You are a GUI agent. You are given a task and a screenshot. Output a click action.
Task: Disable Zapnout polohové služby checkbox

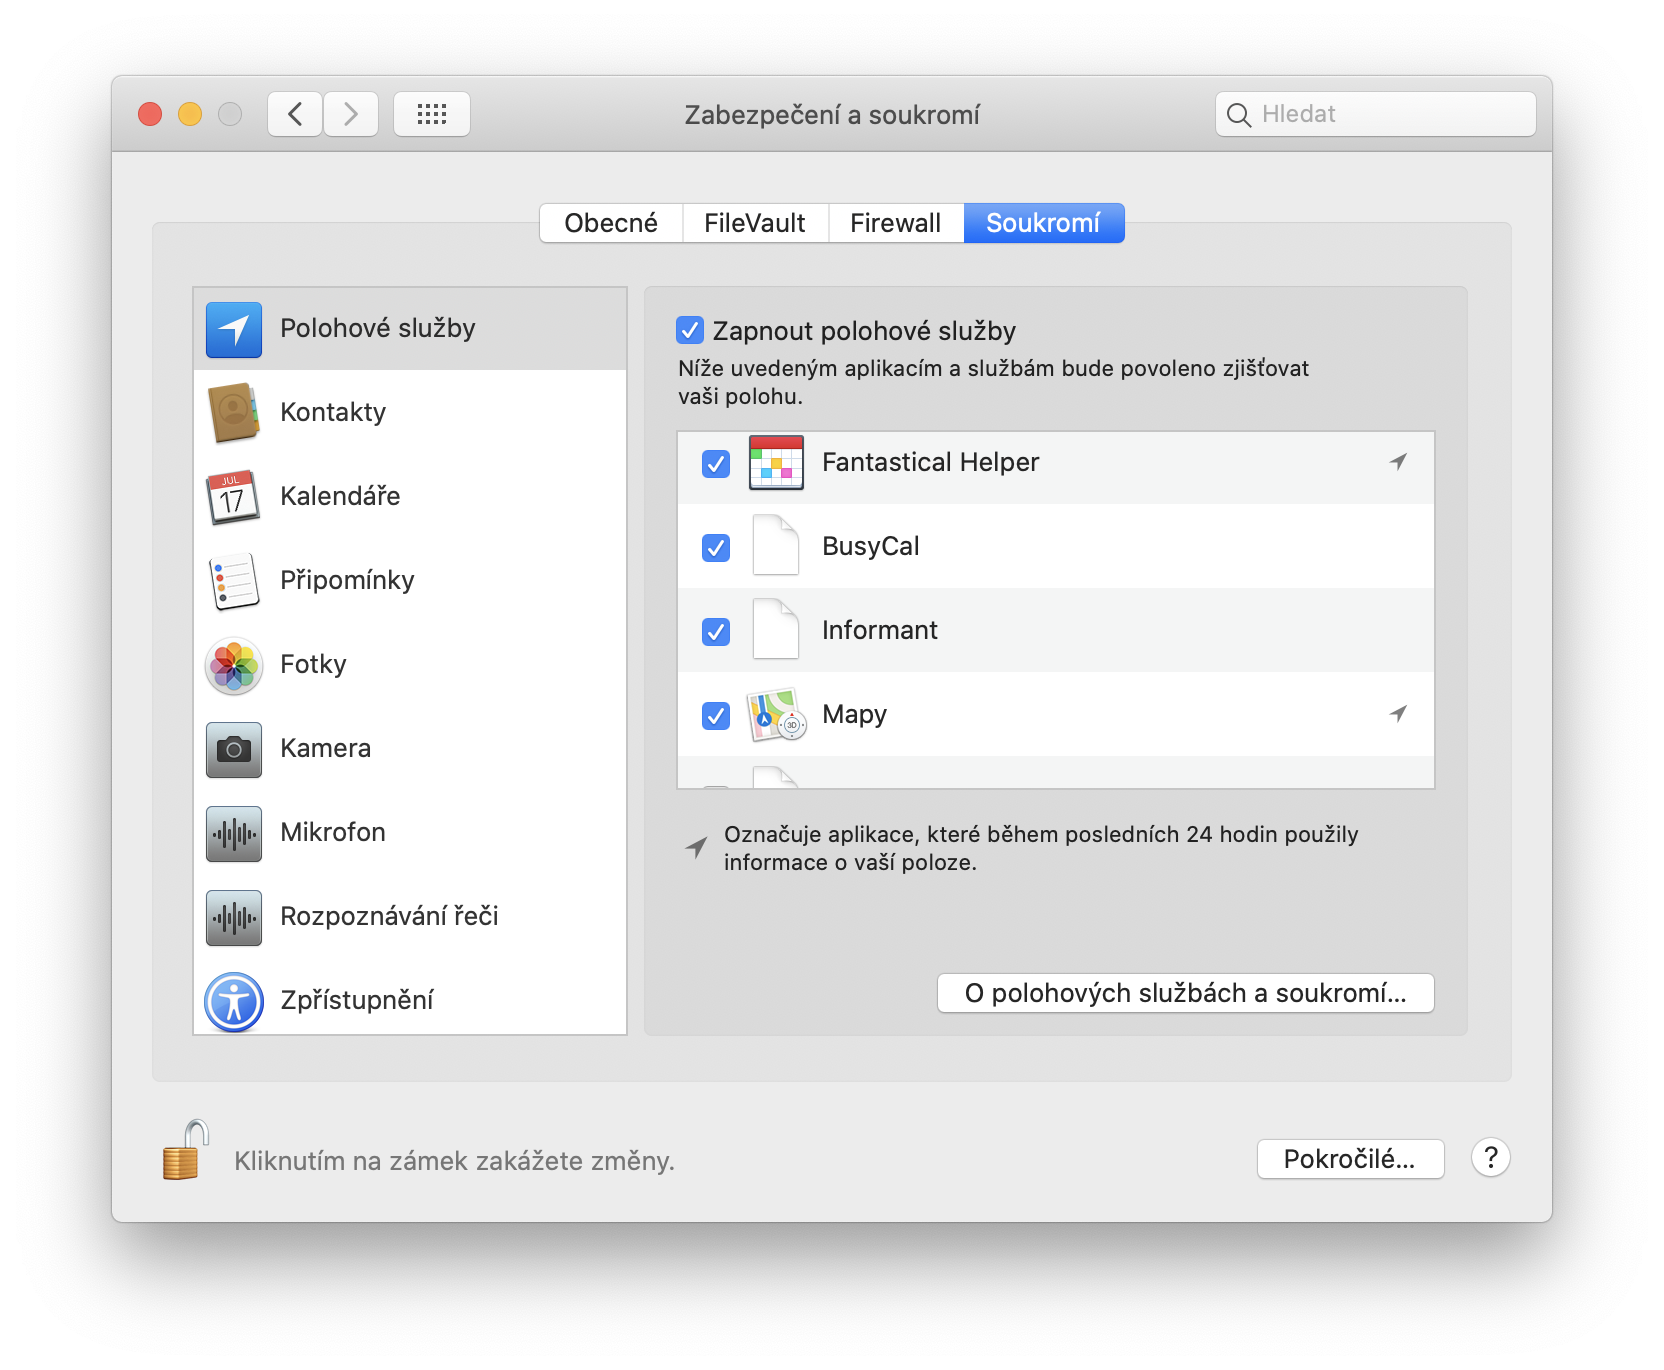[690, 330]
